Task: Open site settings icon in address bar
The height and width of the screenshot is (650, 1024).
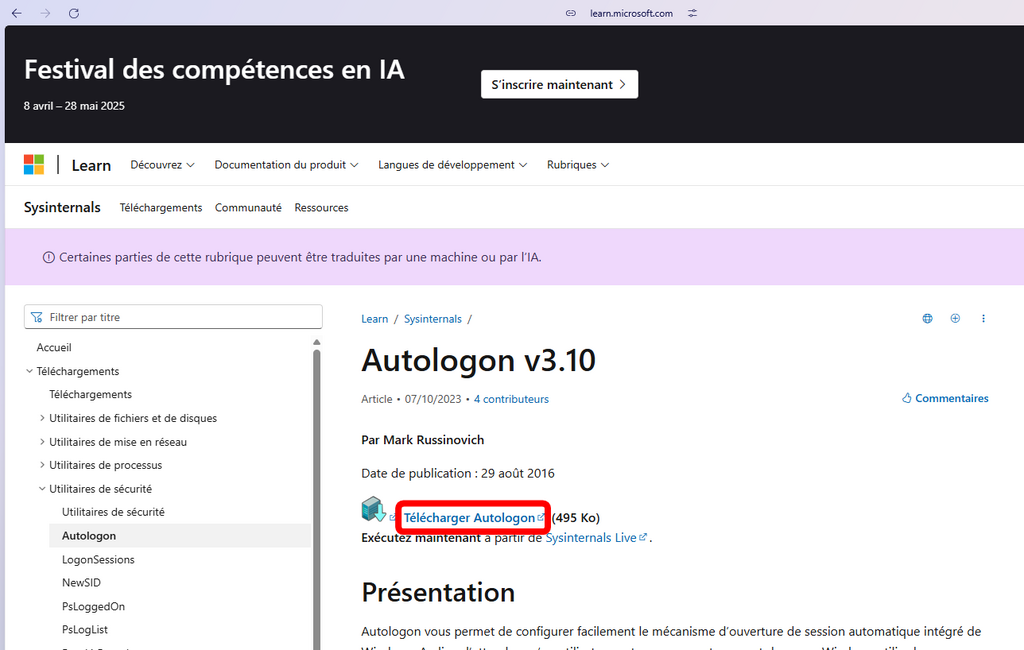Action: pyautogui.click(x=692, y=13)
